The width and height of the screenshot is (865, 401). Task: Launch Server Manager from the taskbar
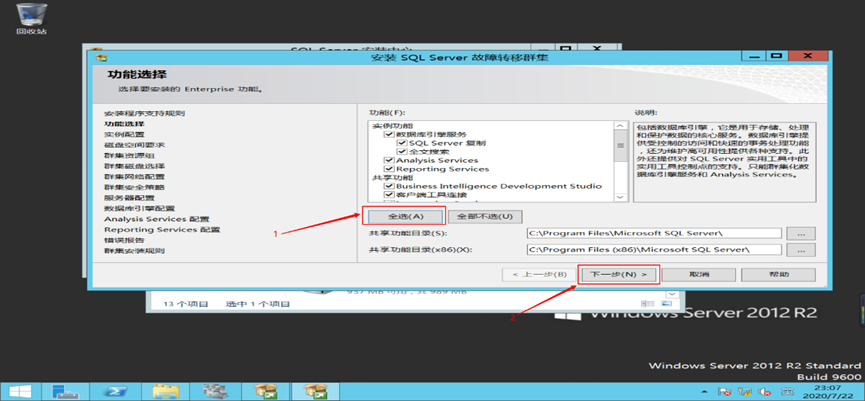tap(66, 391)
